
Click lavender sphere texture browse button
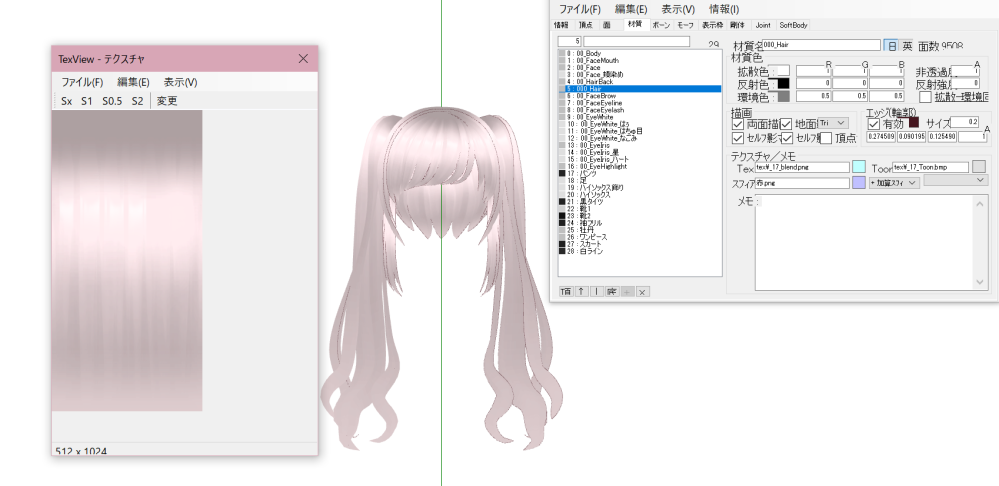(x=859, y=183)
